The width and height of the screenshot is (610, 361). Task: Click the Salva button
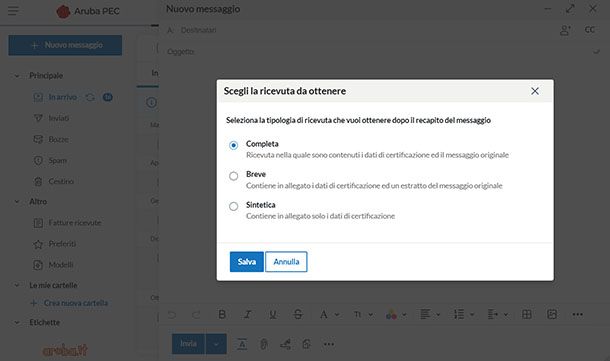pos(247,262)
